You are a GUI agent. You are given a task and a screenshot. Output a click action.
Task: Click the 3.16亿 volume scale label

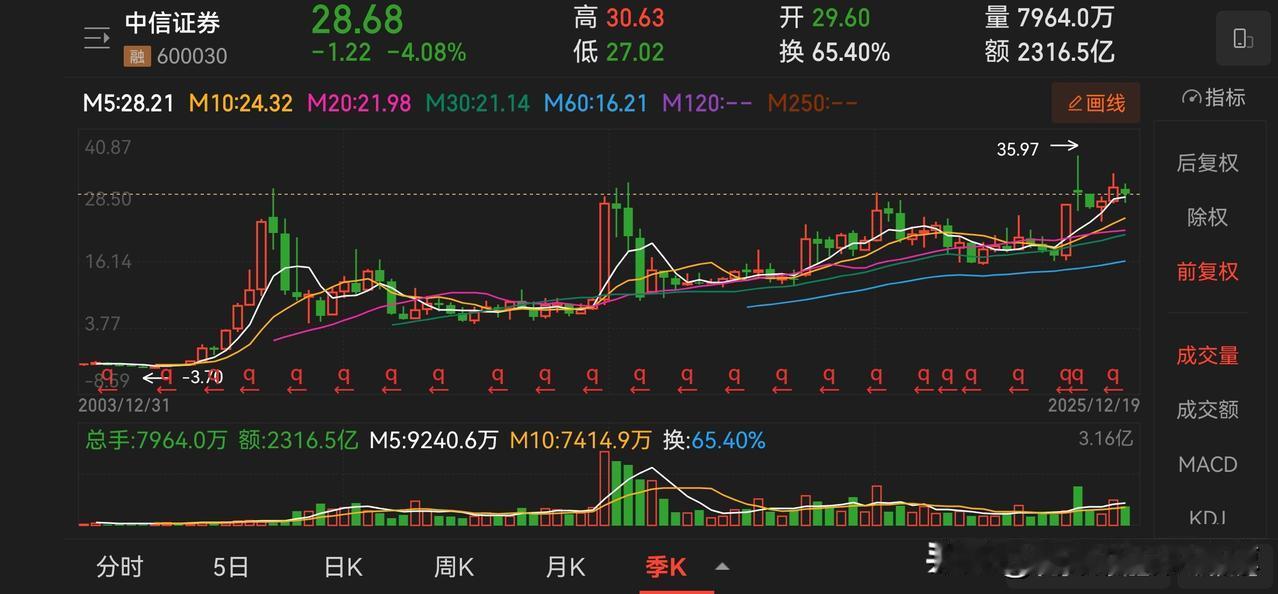click(1108, 438)
